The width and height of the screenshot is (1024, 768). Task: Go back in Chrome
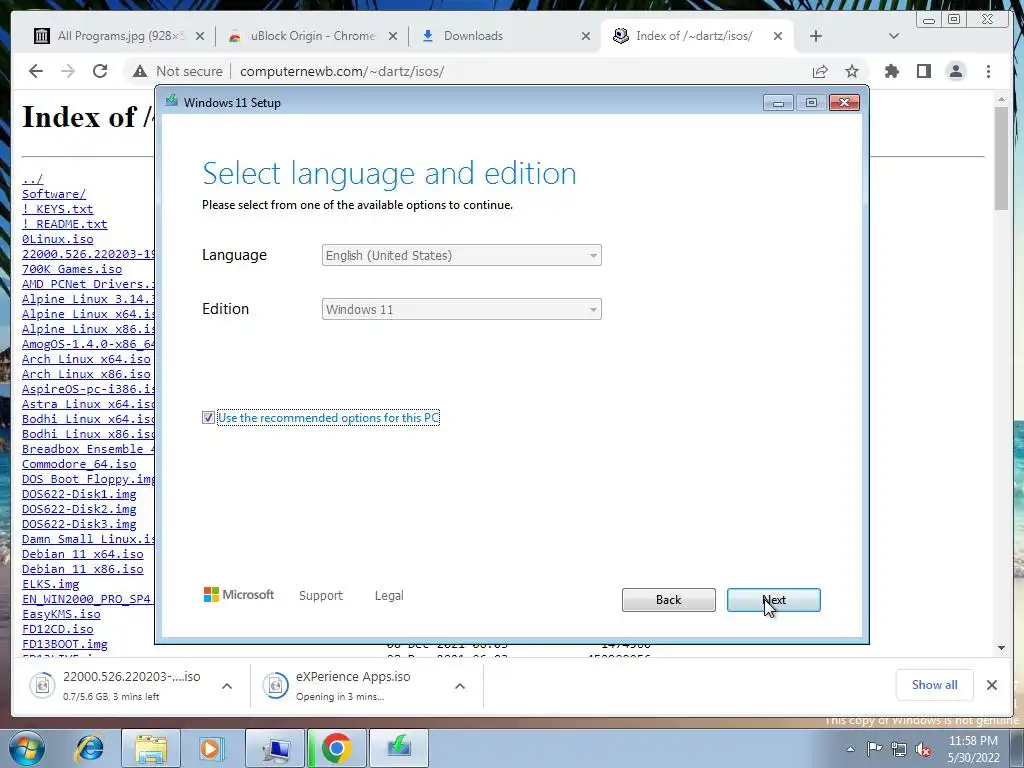[36, 71]
